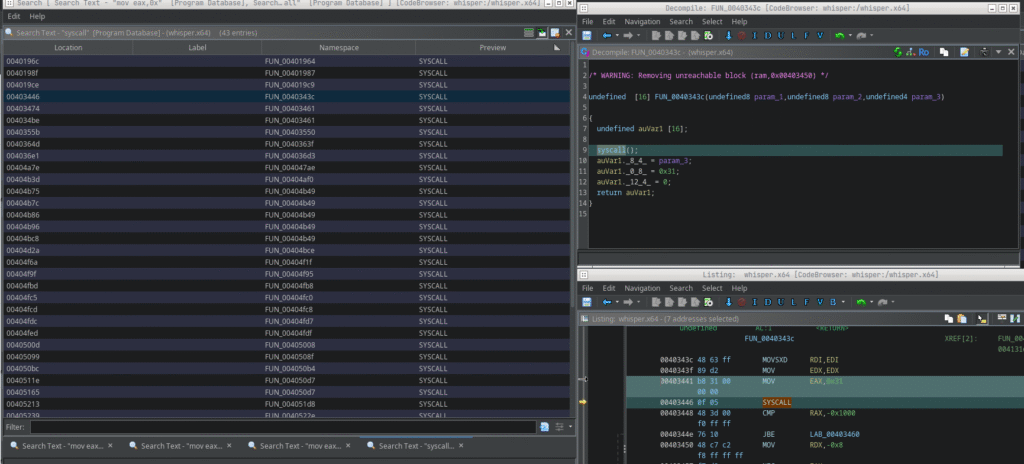Click the Filter text input field
The height and width of the screenshot is (464, 1024).
click(280, 426)
